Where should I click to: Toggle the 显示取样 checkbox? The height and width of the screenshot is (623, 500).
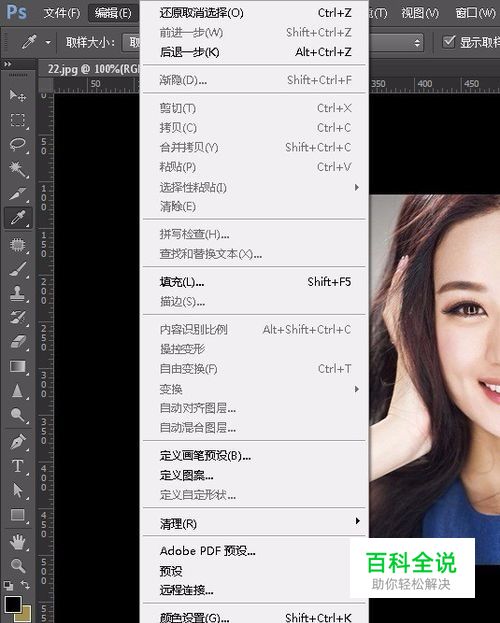(x=449, y=41)
